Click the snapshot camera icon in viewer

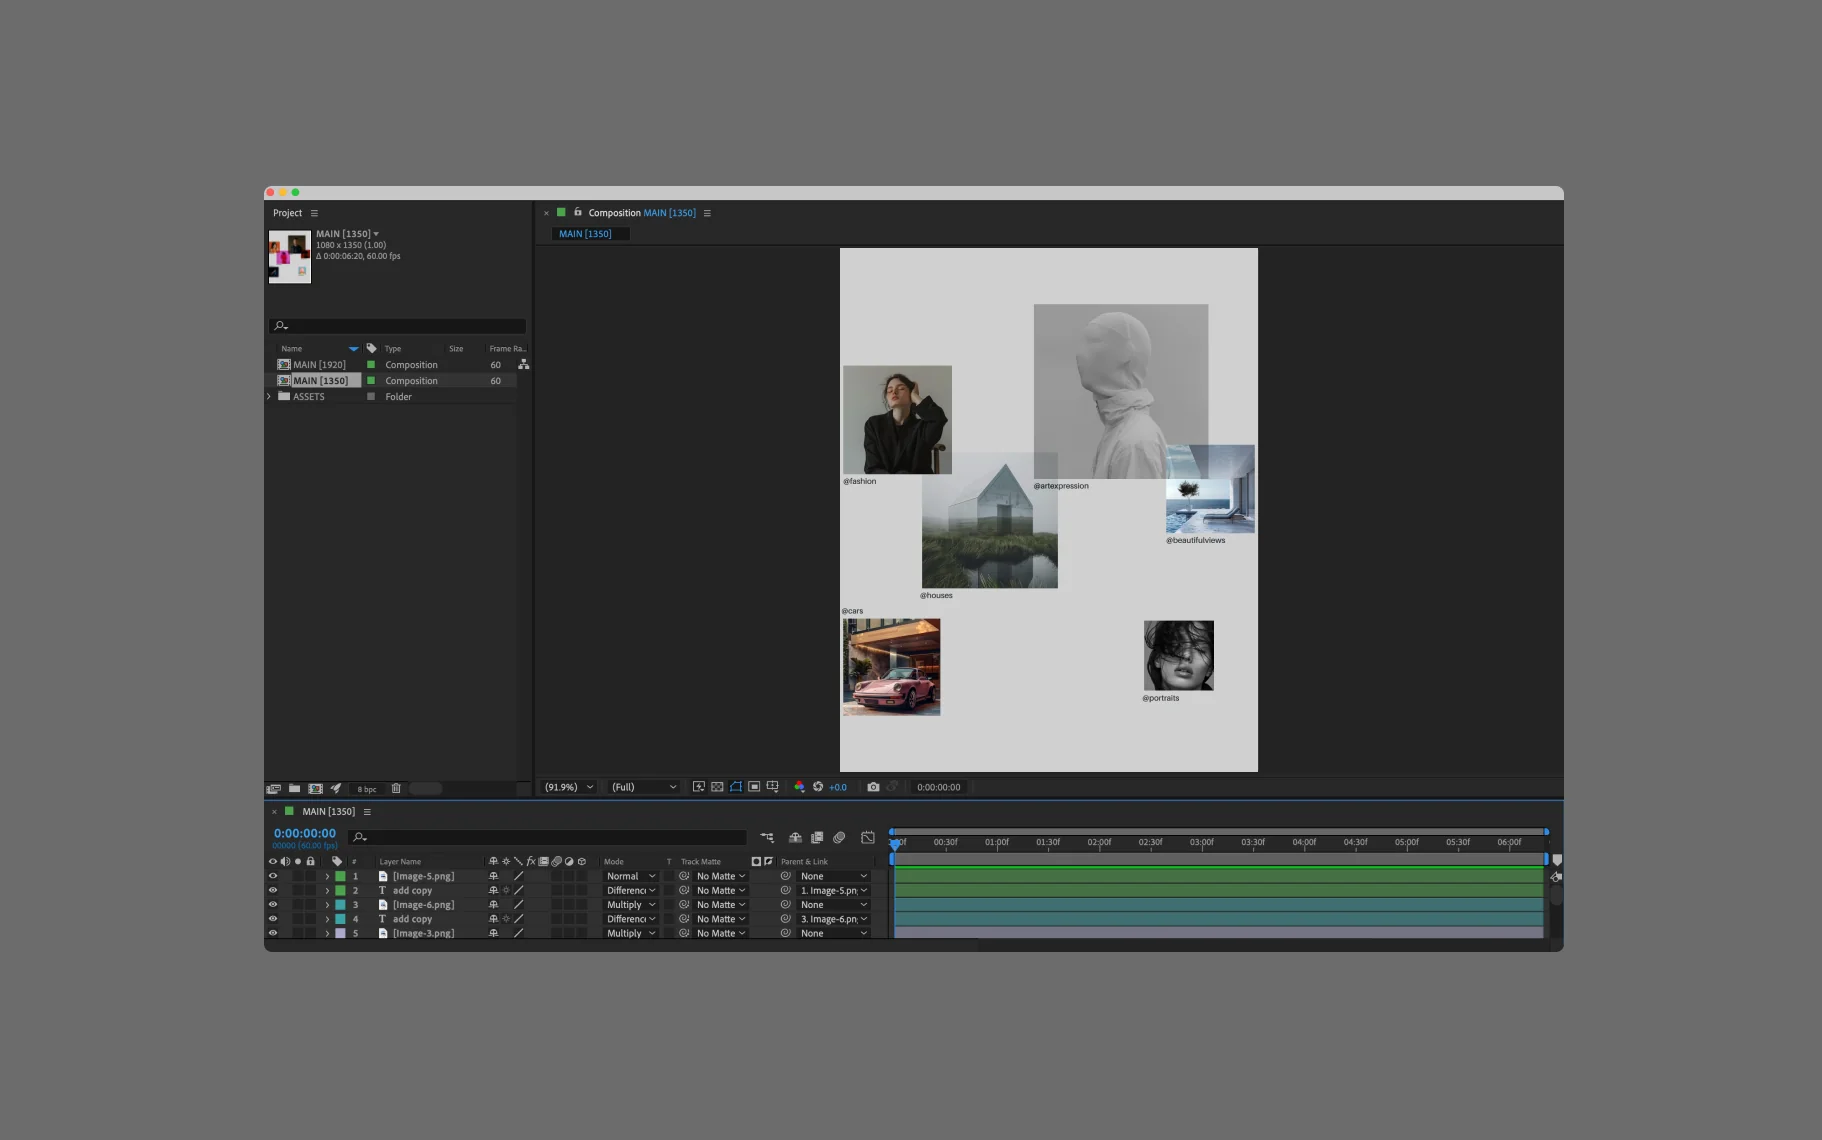click(x=873, y=787)
